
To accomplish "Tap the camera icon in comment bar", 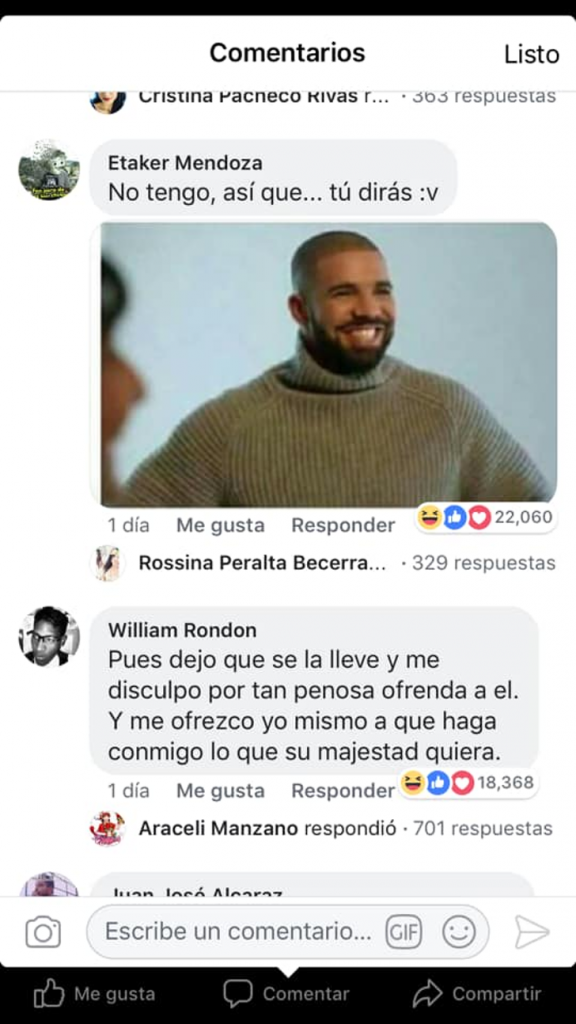I will pos(43,932).
